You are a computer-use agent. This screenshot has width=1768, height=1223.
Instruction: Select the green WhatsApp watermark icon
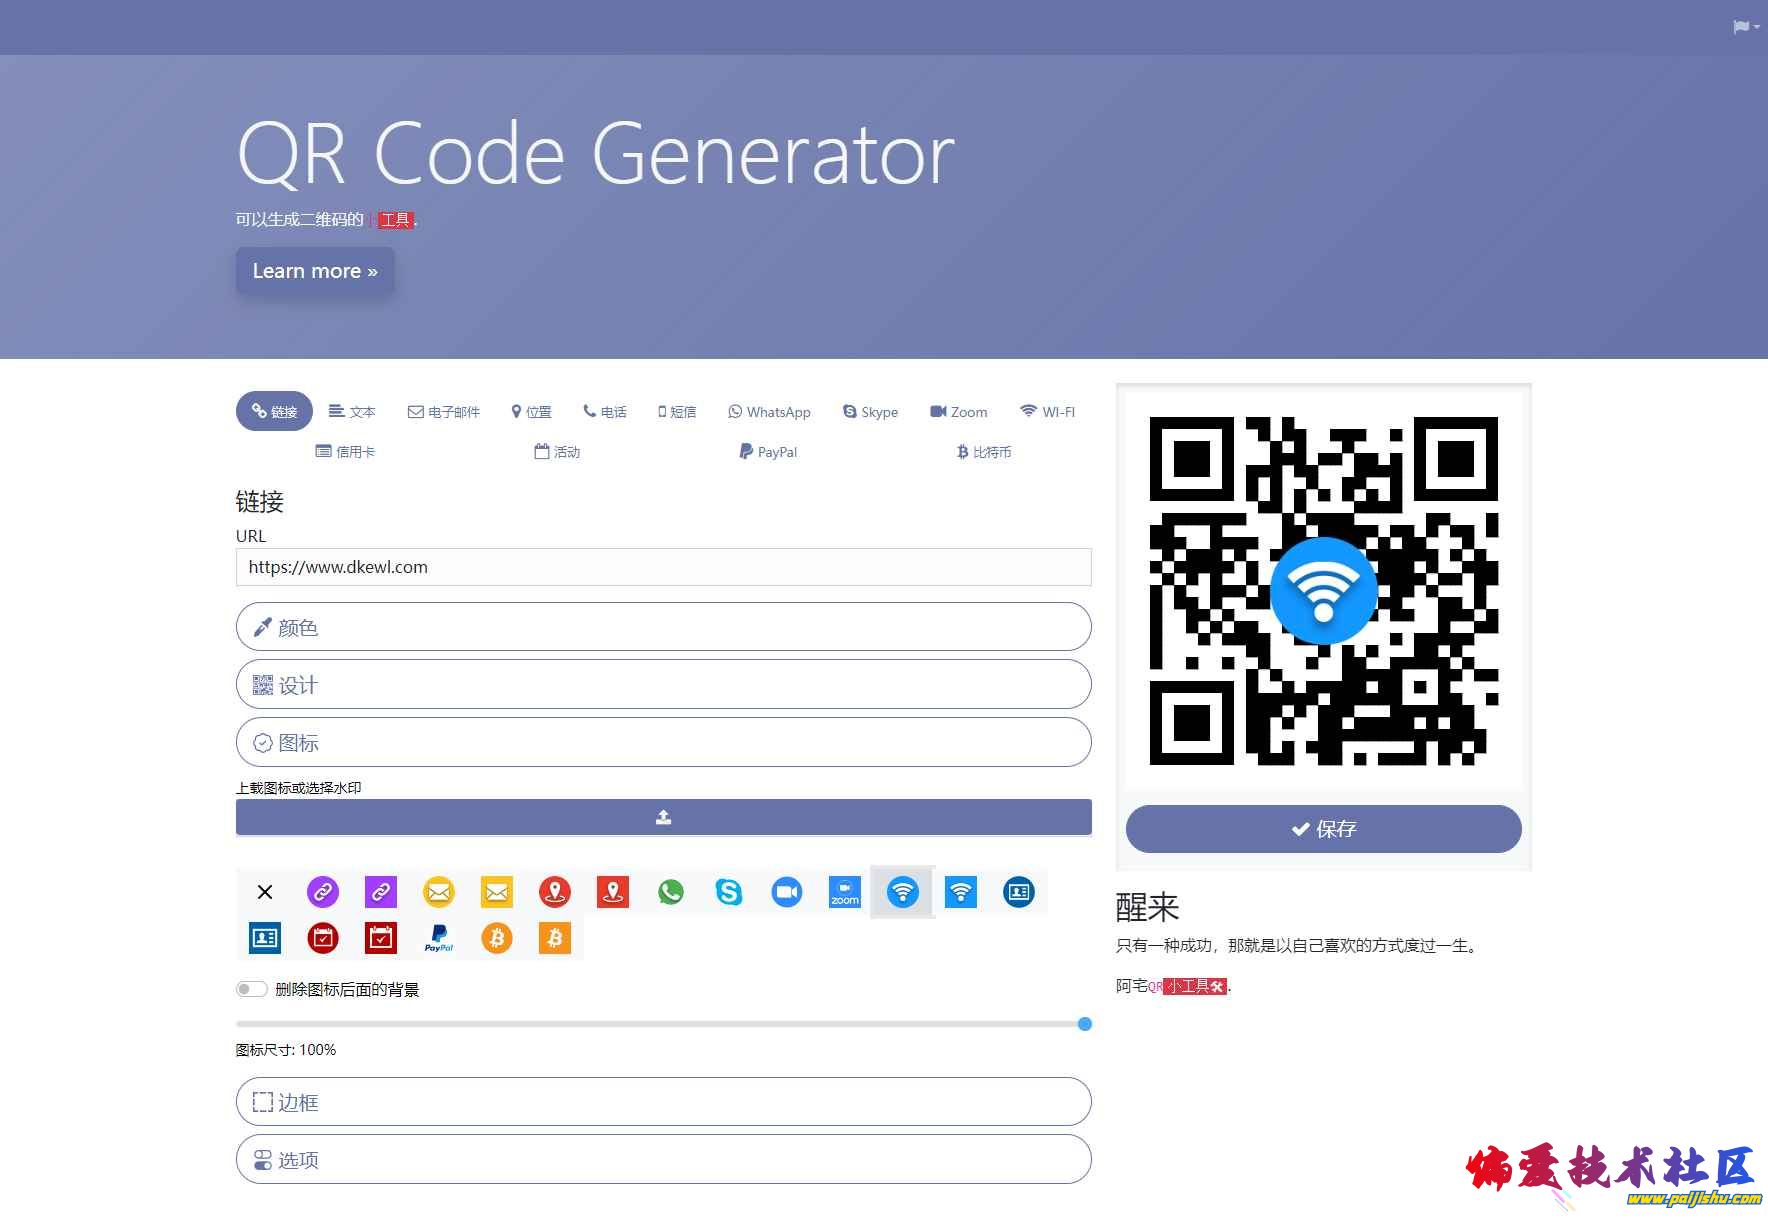pos(671,892)
